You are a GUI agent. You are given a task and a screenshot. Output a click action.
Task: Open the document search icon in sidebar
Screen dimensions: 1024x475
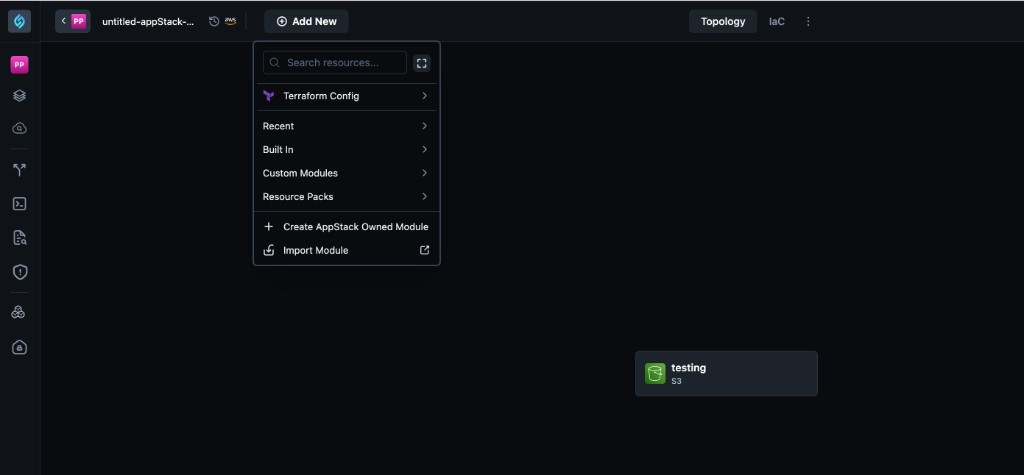(x=20, y=238)
